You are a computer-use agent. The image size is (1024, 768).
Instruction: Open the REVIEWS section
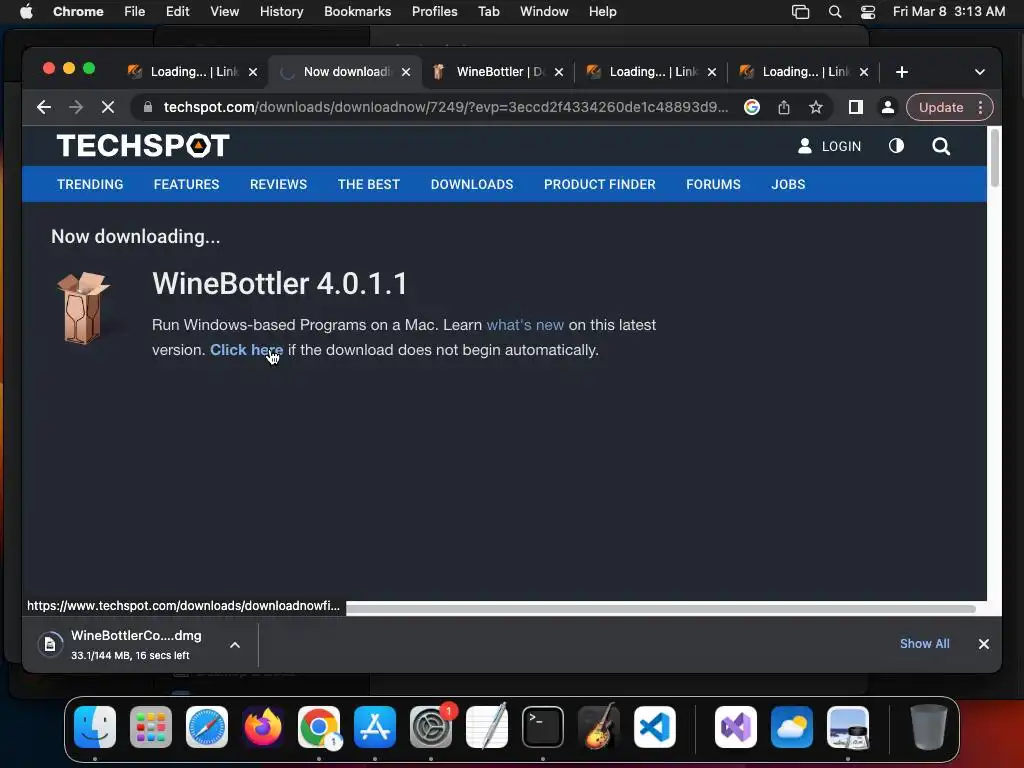tap(278, 184)
